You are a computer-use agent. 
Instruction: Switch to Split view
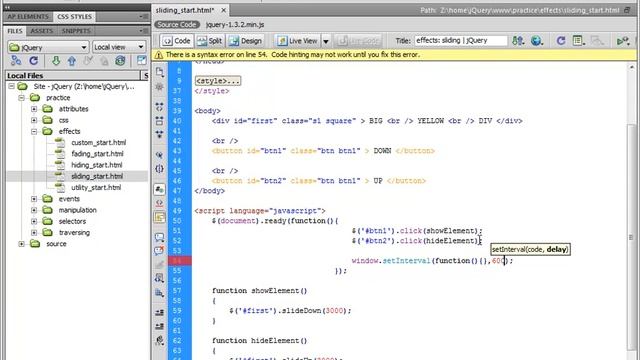(209, 41)
